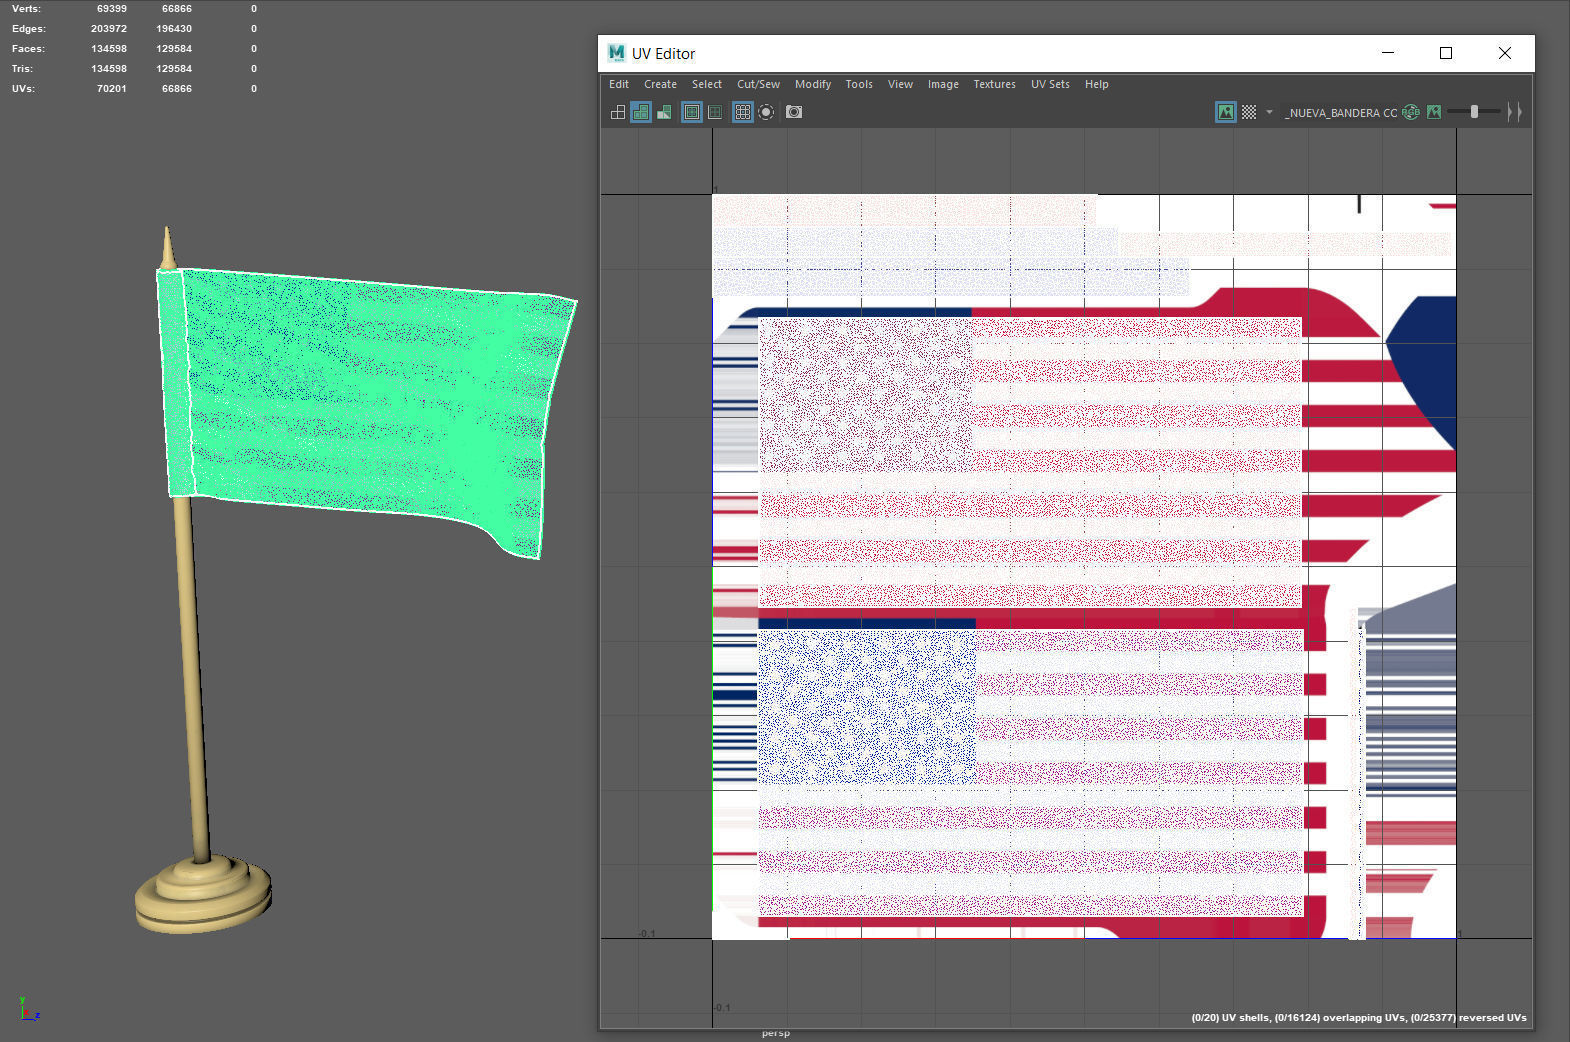Screen dimensions: 1570x1042
Task: Open the Modify menu
Action: pos(813,85)
